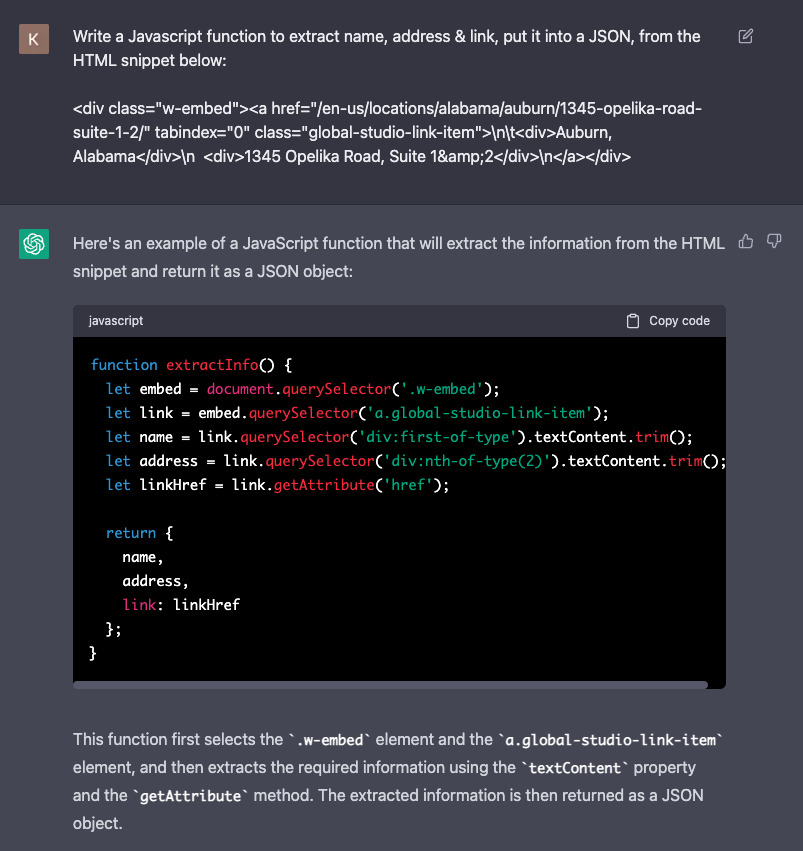
Task: Give the response a thumbs up
Action: coord(746,242)
